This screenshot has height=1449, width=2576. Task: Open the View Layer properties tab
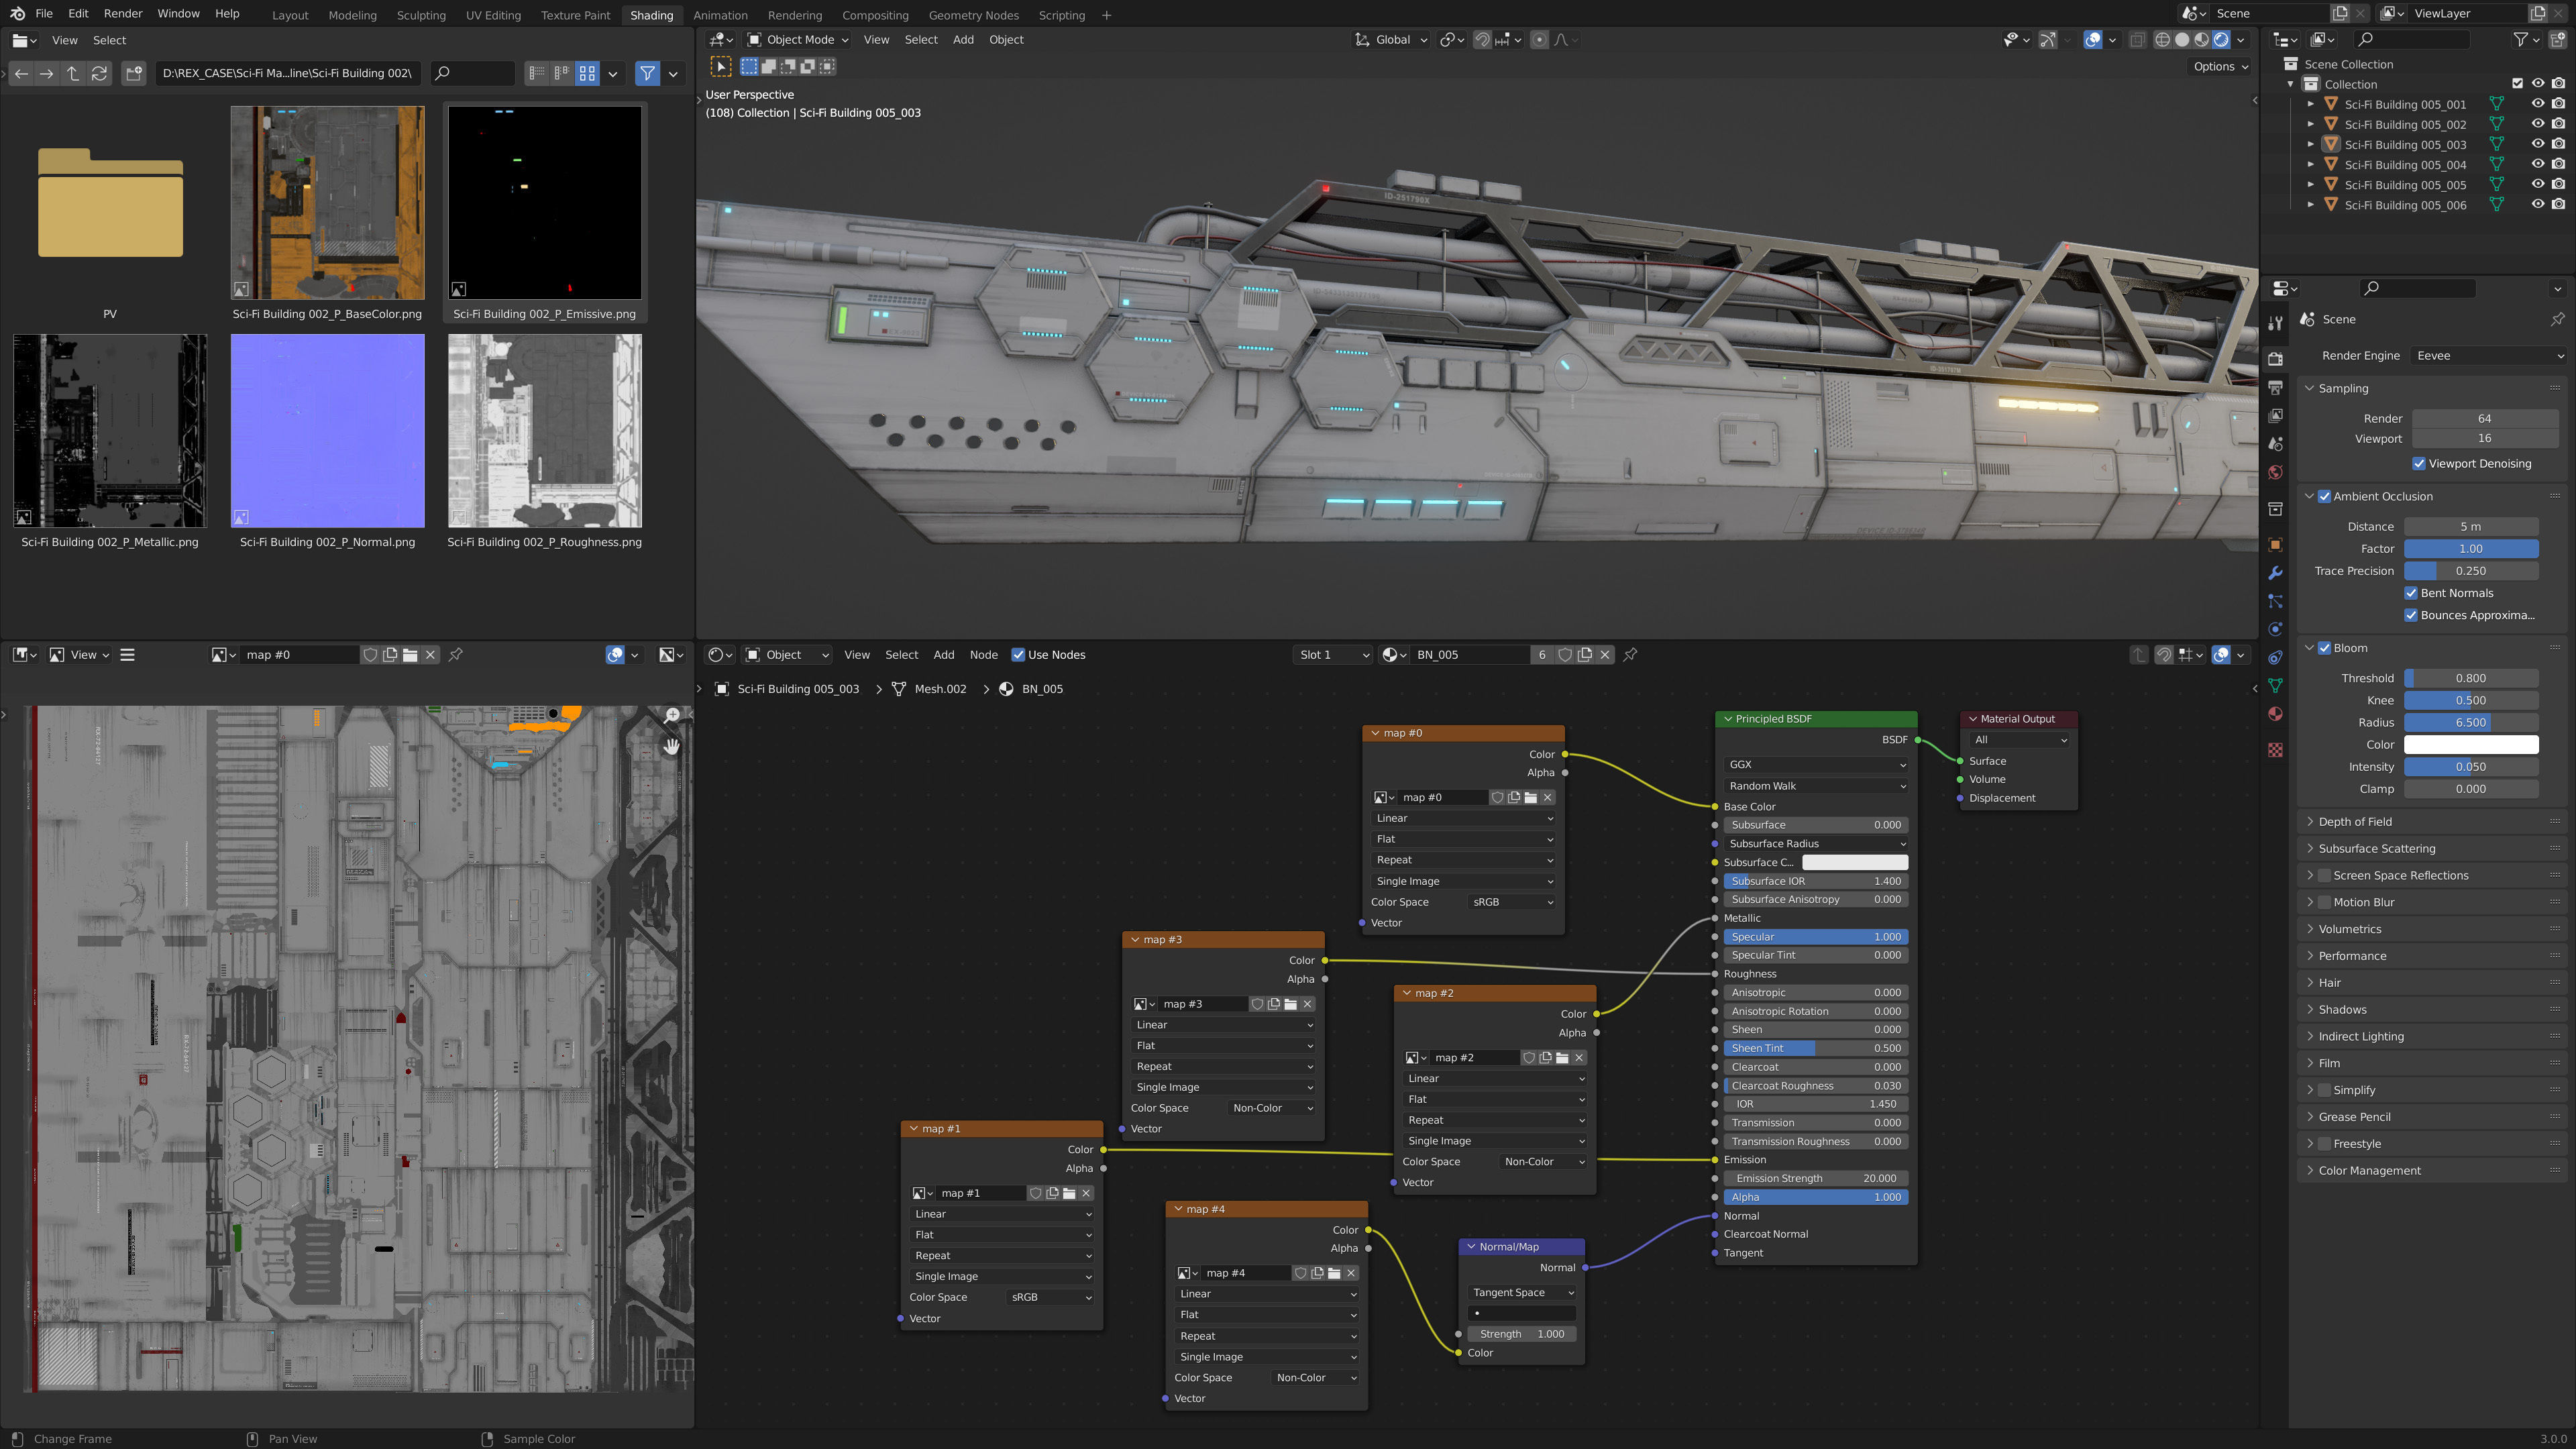click(2275, 415)
